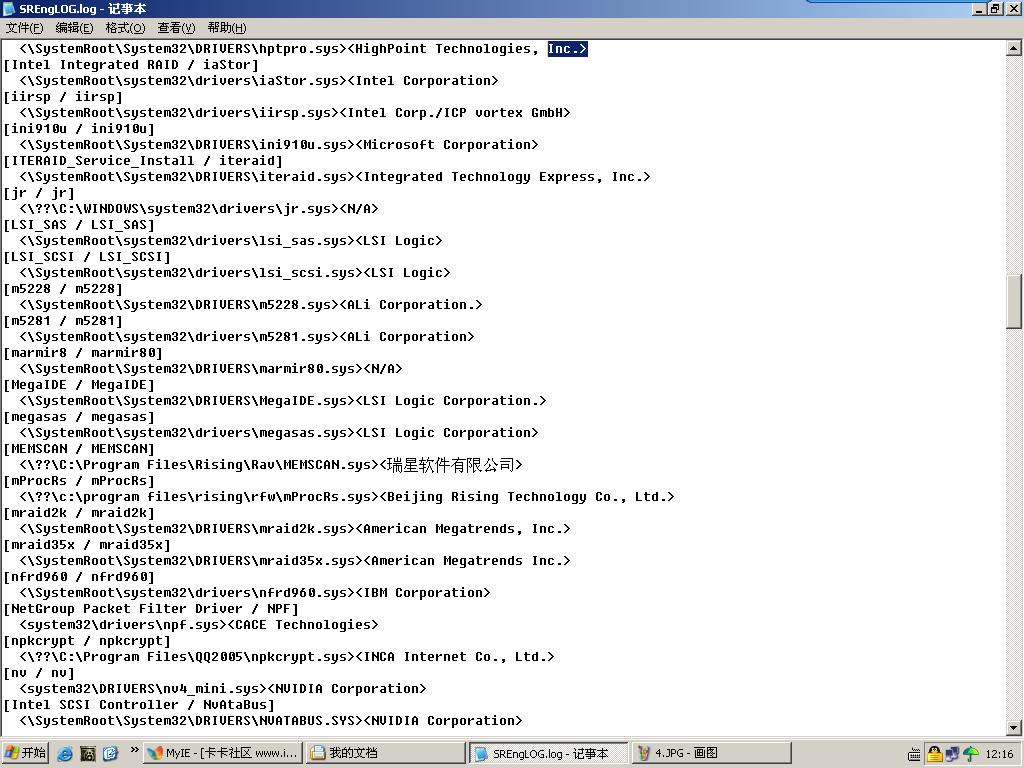This screenshot has width=1024, height=768.
Task: Click the '[megasas / megasas]' line
Action: point(79,417)
